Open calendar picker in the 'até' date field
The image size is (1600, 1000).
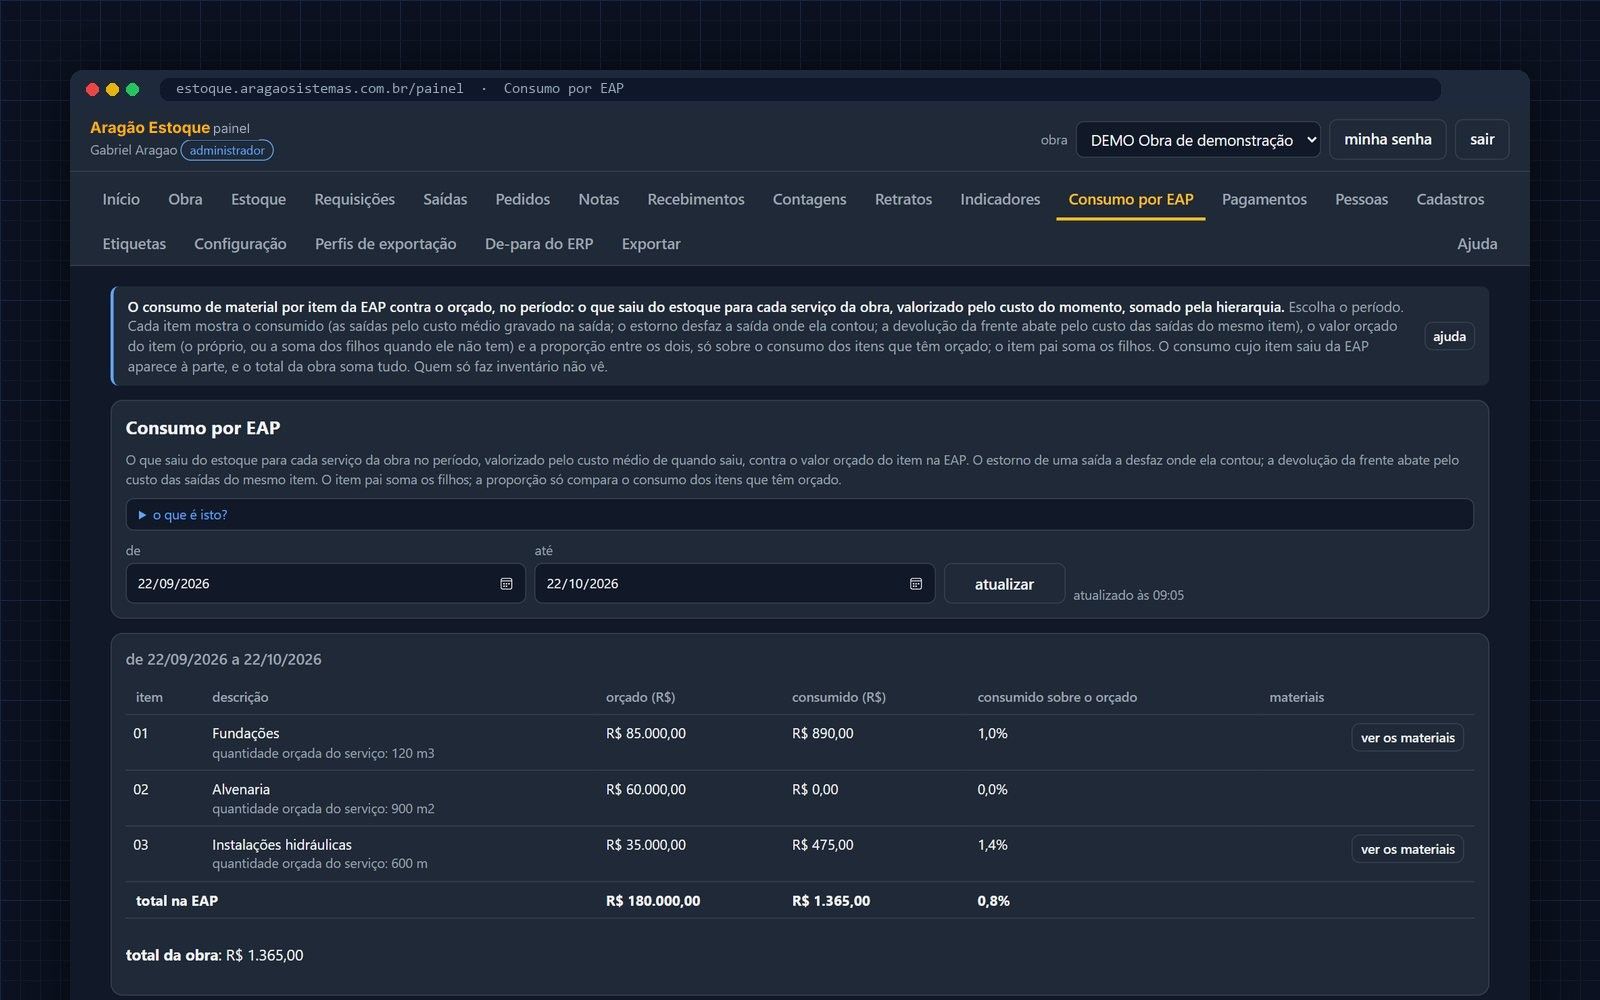pos(915,584)
